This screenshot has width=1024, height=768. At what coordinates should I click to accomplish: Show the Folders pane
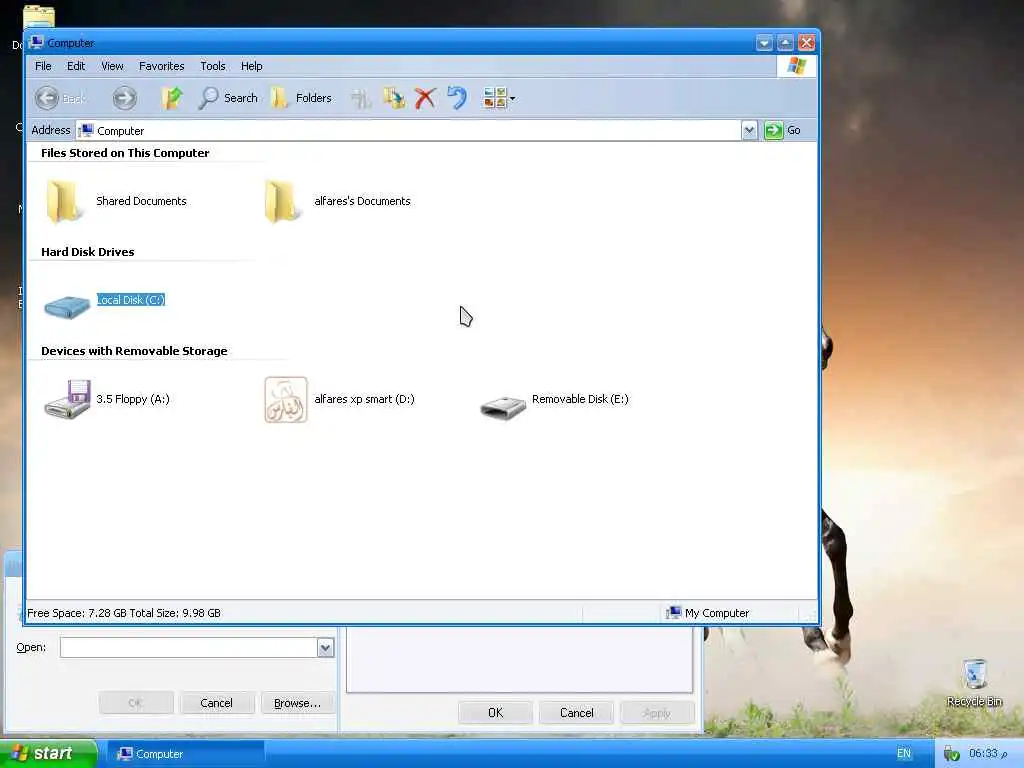point(301,98)
